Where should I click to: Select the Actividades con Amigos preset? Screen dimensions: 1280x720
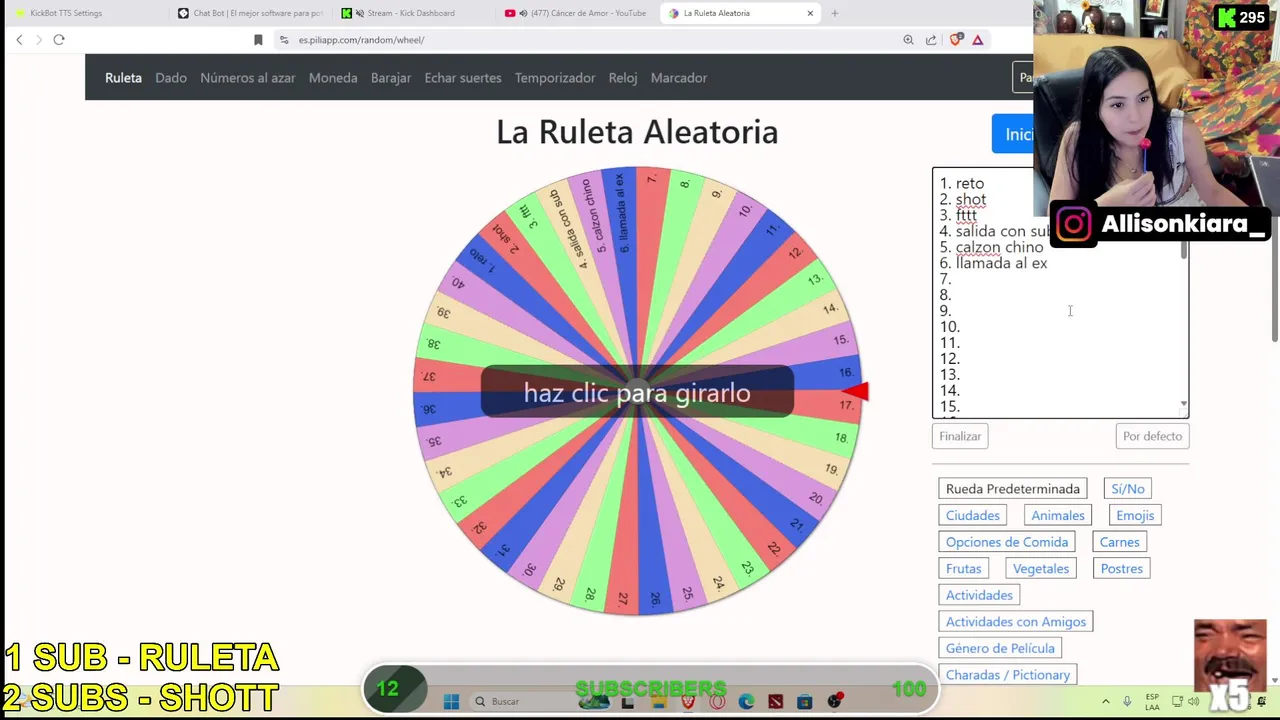click(1016, 622)
